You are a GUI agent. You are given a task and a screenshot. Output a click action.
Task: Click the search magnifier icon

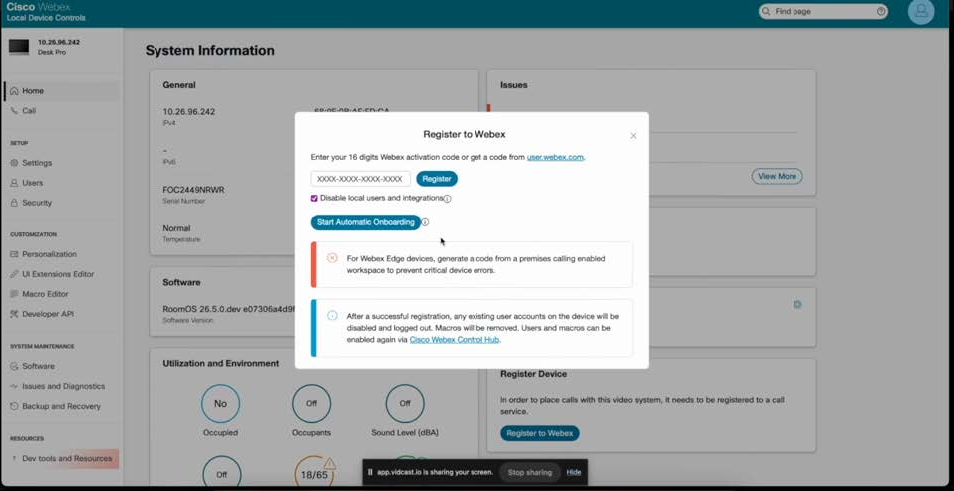click(x=767, y=12)
